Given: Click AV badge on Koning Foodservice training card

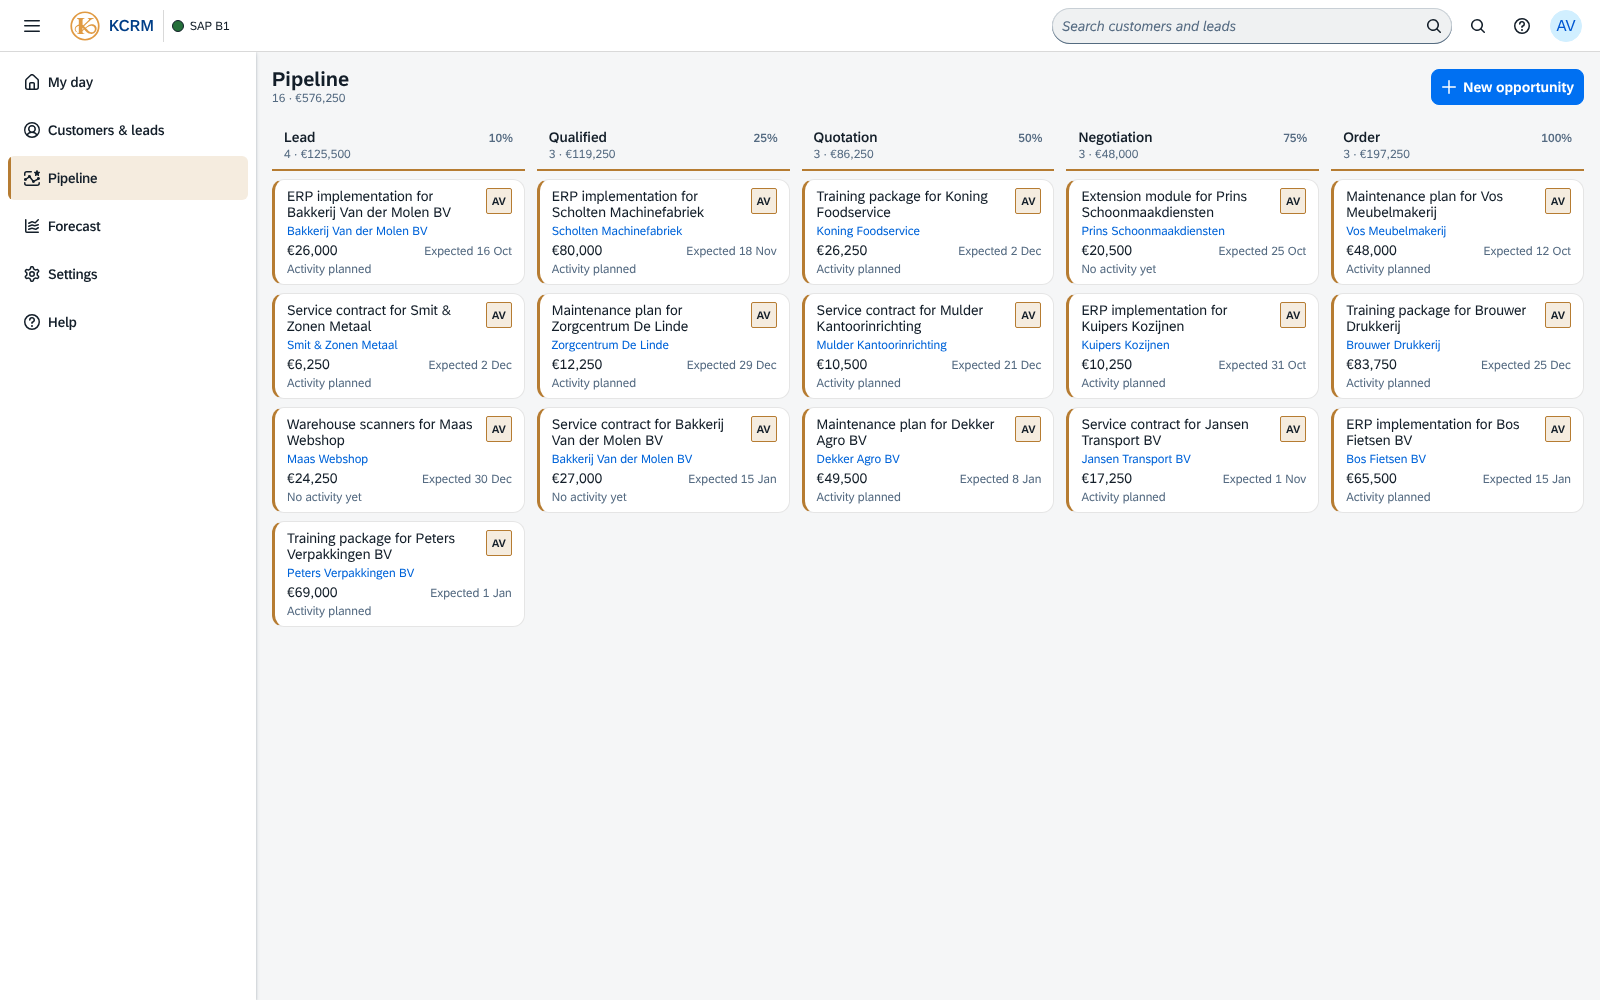Looking at the screenshot, I should point(1028,201).
